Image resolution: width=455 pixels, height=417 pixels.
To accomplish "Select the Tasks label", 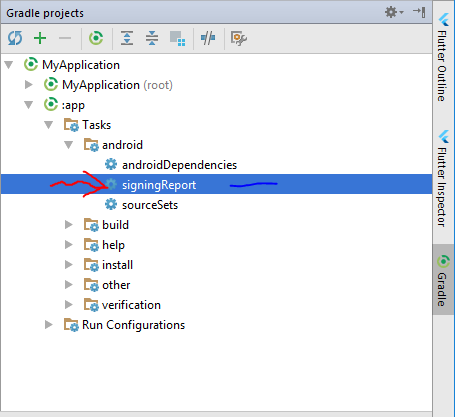I will coord(97,125).
